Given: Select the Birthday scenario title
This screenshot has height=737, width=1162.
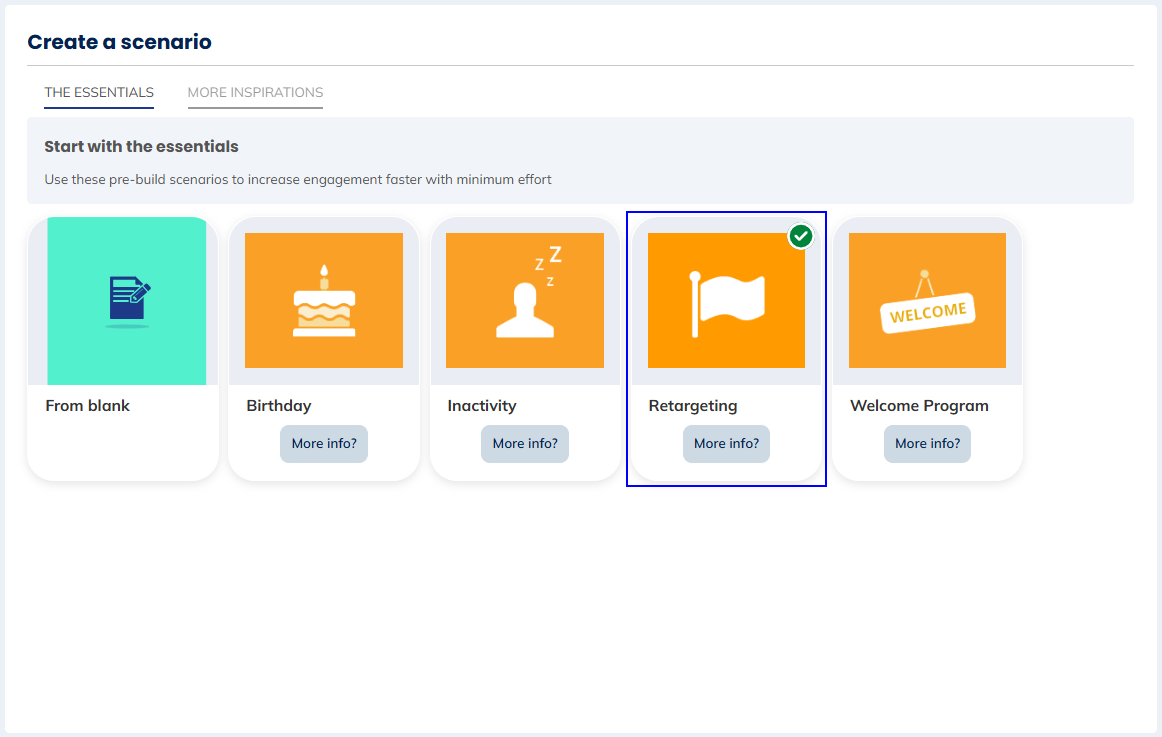Looking at the screenshot, I should tap(279, 406).
